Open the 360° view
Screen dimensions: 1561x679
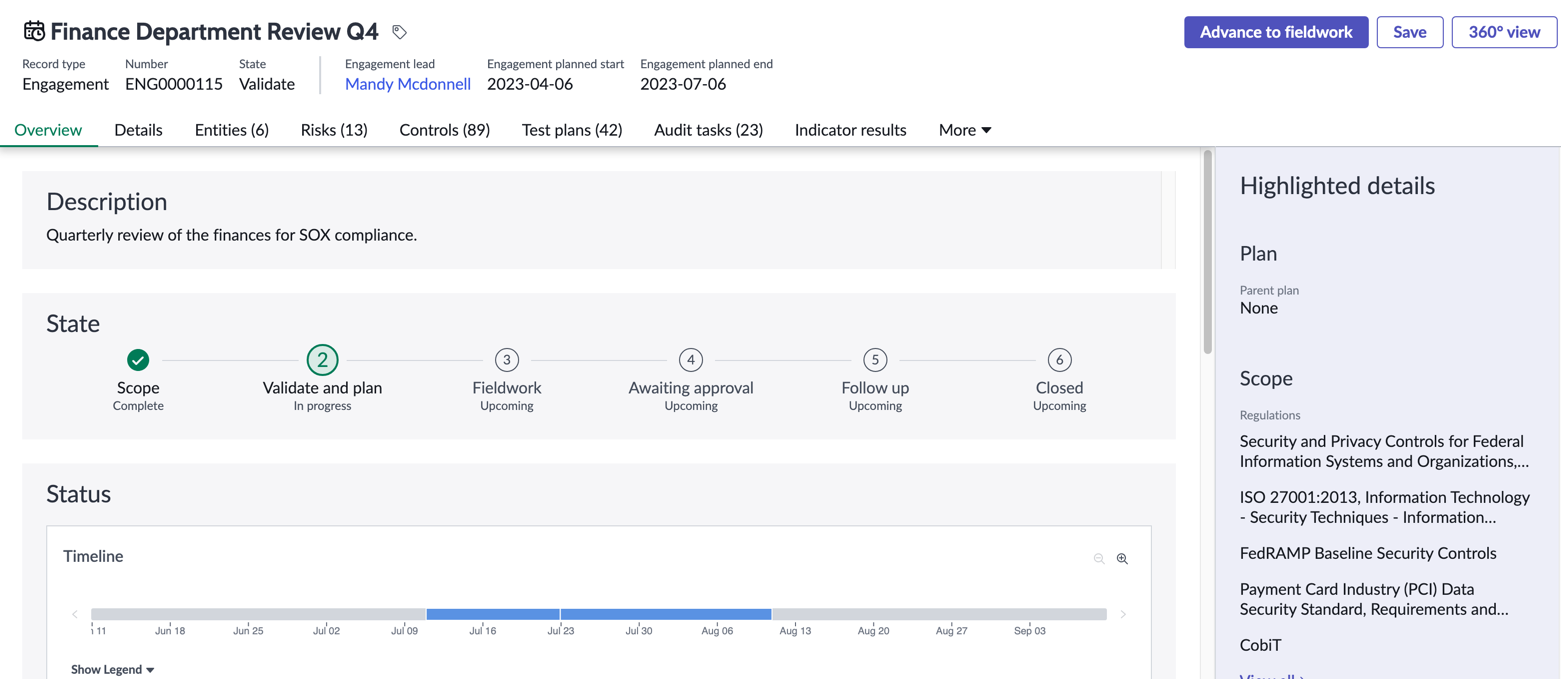click(1504, 32)
